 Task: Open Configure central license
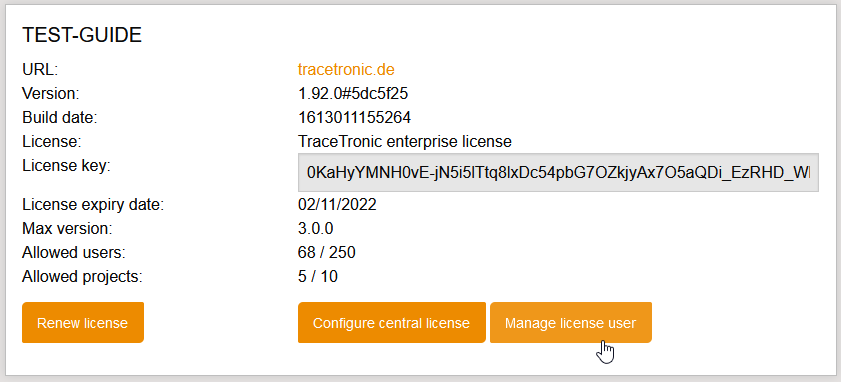pyautogui.click(x=392, y=322)
